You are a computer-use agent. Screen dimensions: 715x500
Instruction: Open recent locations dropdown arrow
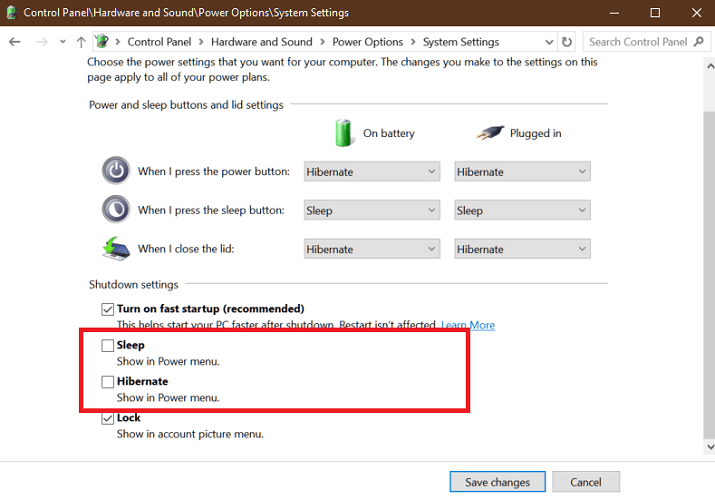(x=62, y=42)
